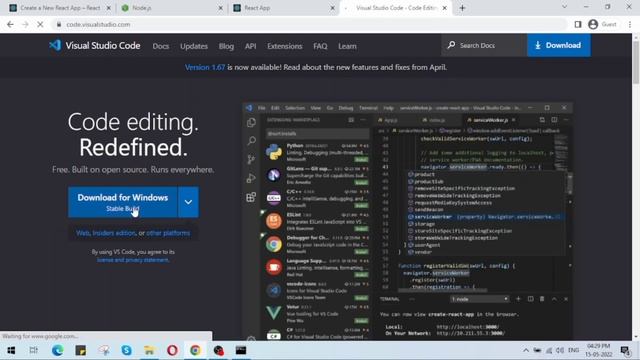Open the Web version link

coord(83,233)
